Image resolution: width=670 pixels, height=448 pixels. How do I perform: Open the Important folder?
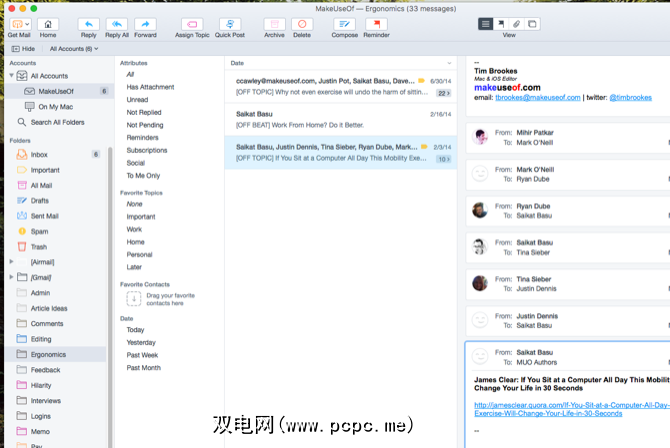click(56, 170)
